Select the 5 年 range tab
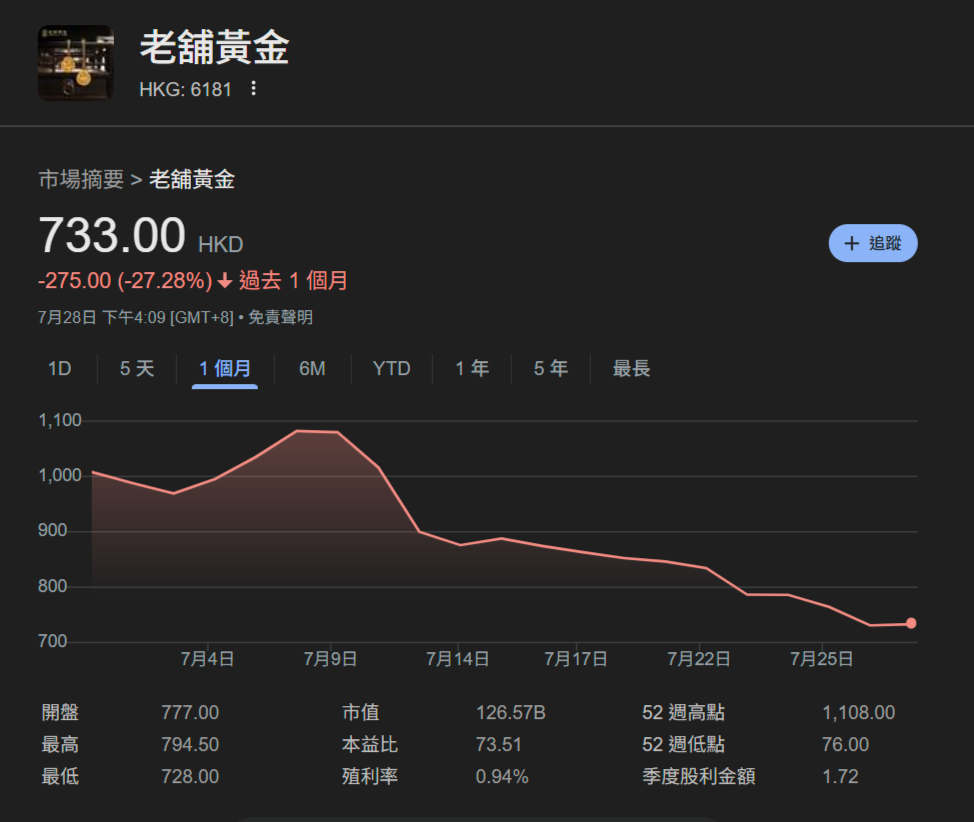The image size is (974, 822). [550, 369]
